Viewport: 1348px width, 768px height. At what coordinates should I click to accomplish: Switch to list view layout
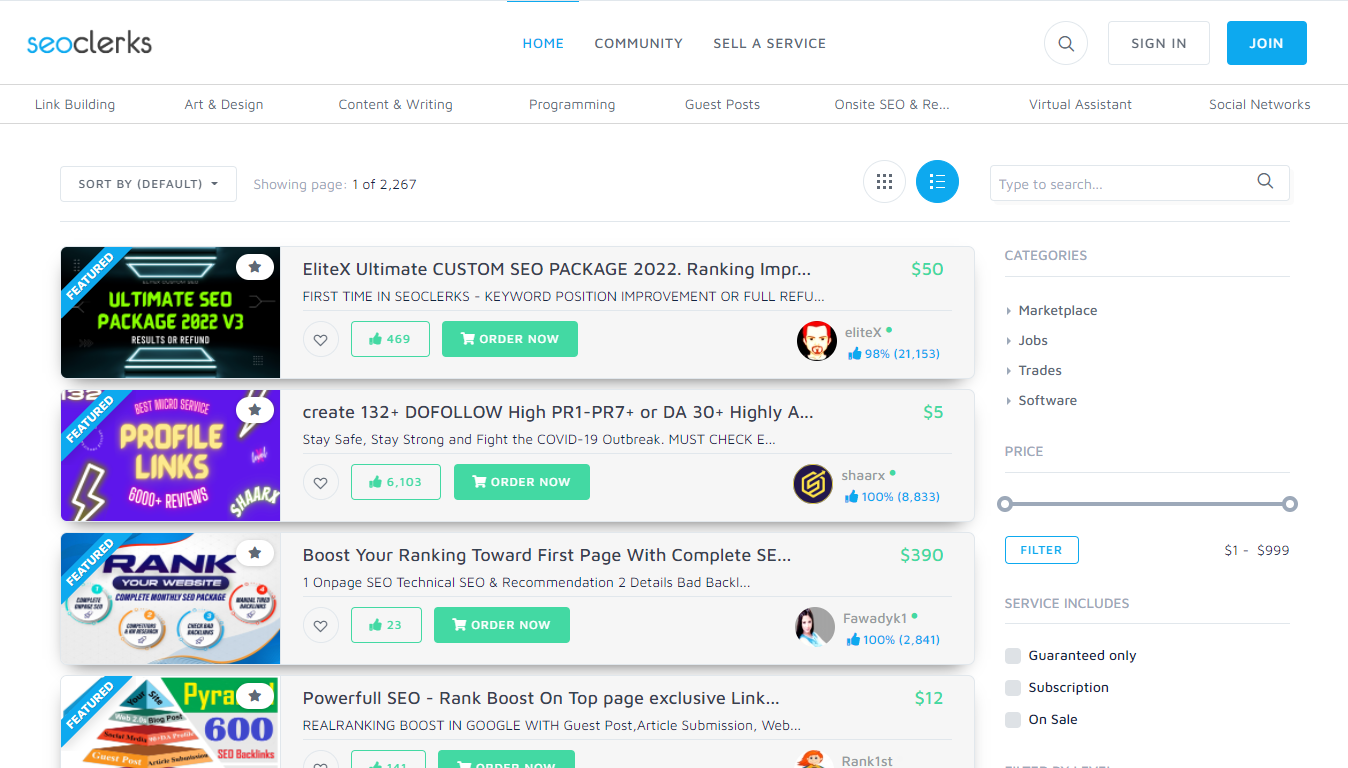tap(937, 182)
